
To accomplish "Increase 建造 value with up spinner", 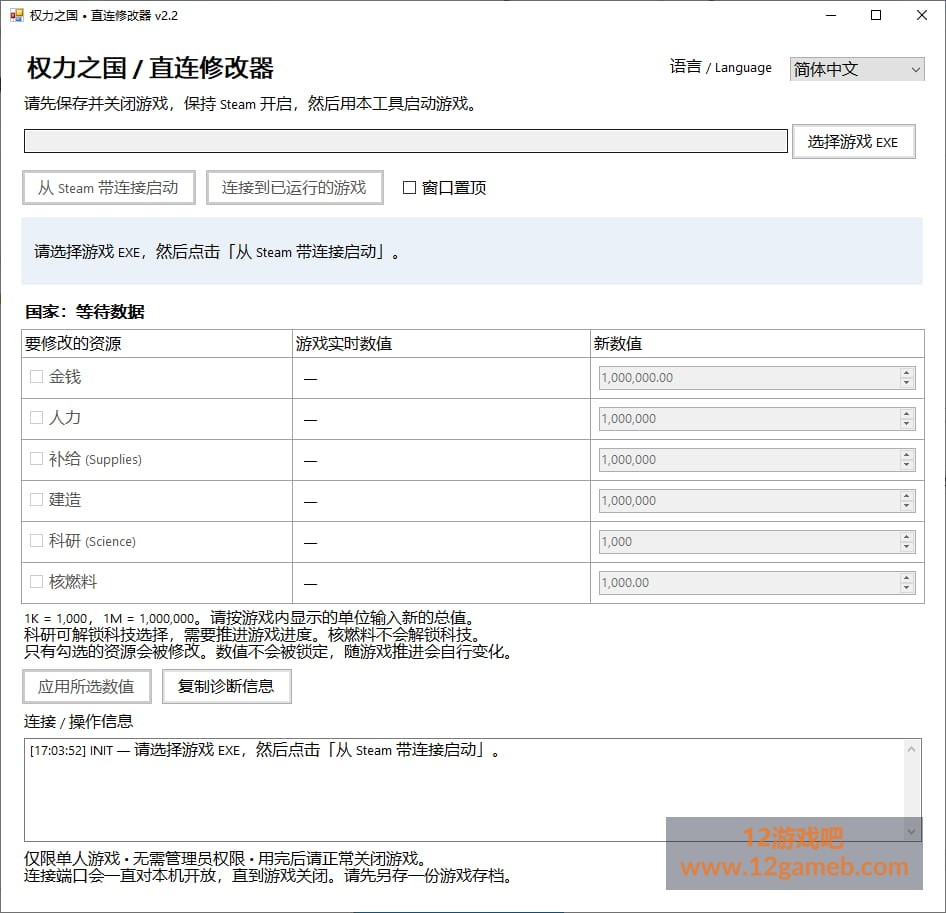I will (906, 496).
